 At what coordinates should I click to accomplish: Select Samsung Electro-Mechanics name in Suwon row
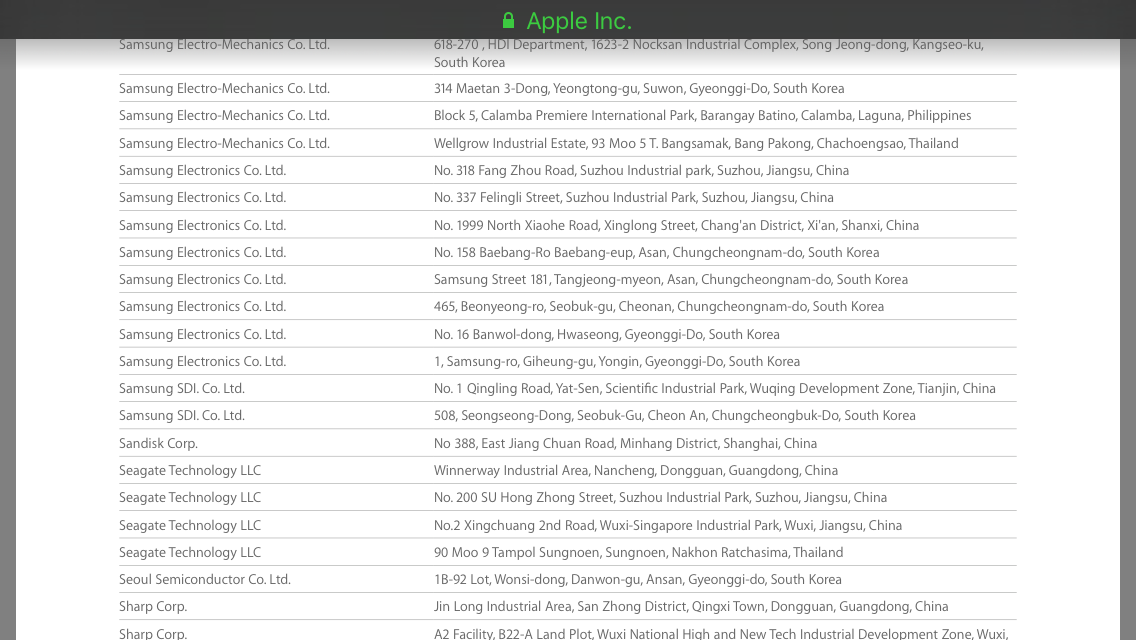225,88
